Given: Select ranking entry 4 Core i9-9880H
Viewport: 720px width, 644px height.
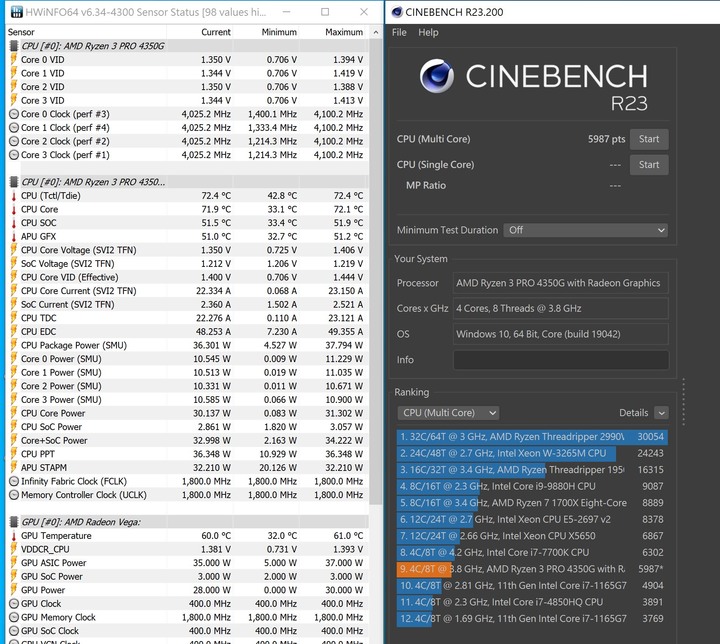Looking at the screenshot, I should pos(532,486).
